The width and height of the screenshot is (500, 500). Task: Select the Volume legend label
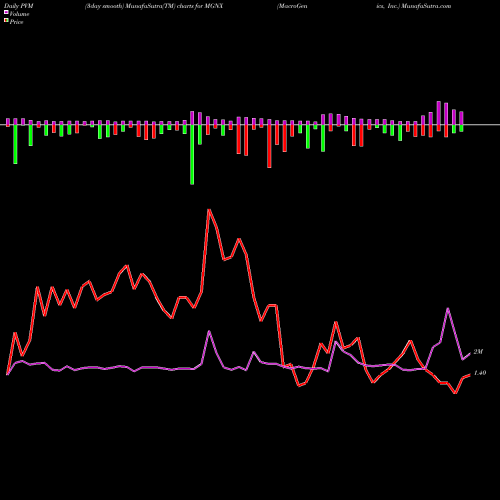tap(19, 14)
